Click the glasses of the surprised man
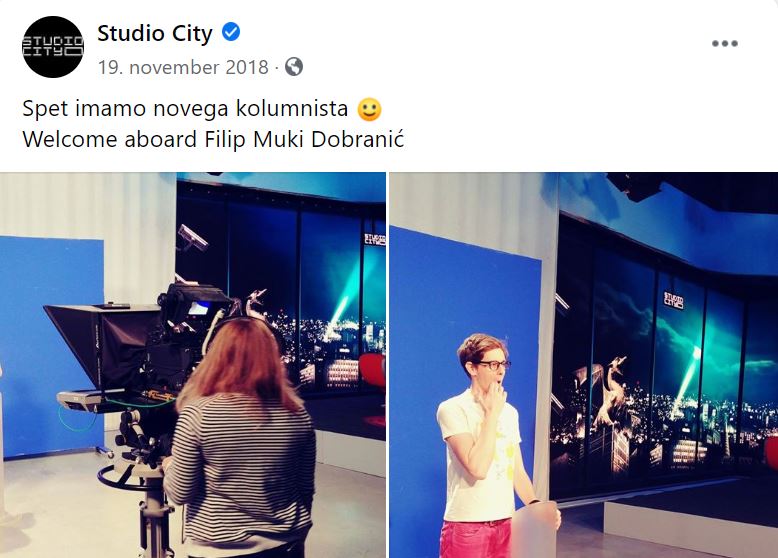The height and width of the screenshot is (558, 778). pyautogui.click(x=493, y=365)
